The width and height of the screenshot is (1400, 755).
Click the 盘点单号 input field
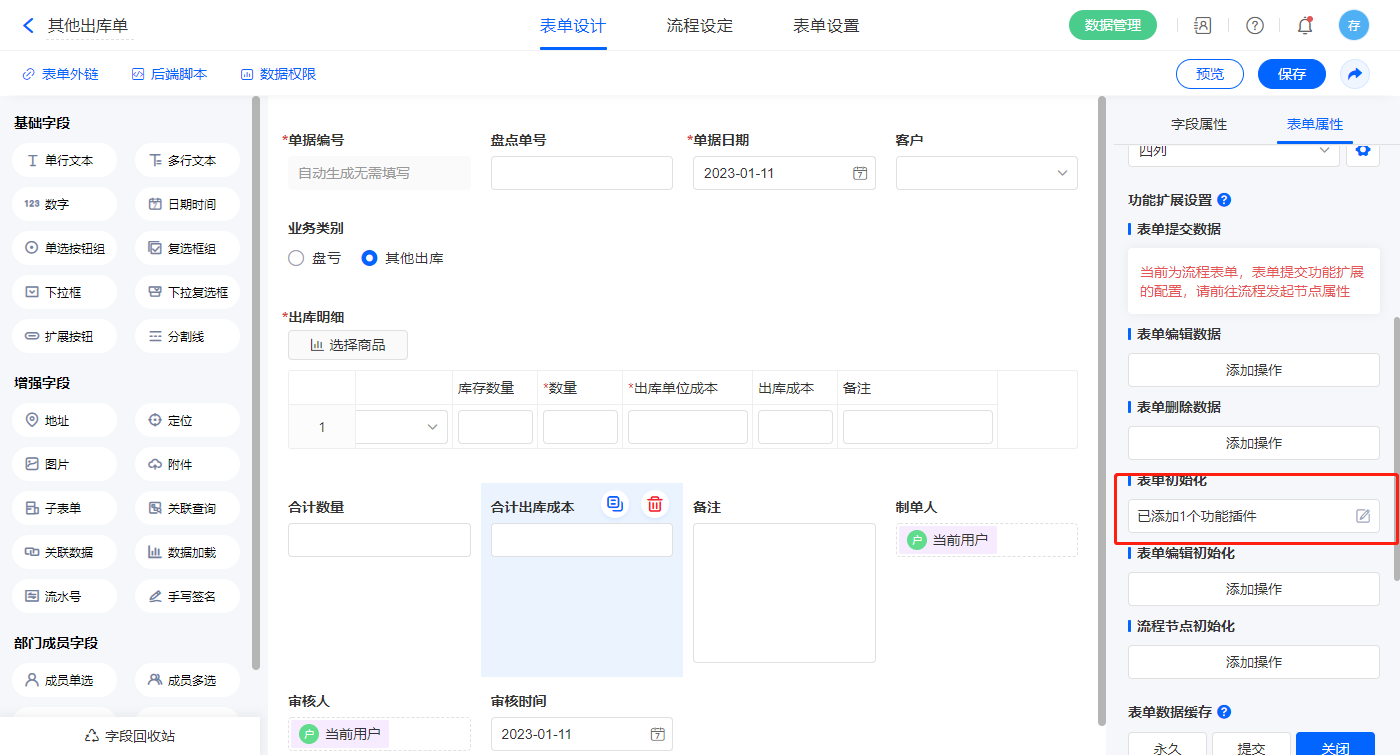[x=581, y=173]
